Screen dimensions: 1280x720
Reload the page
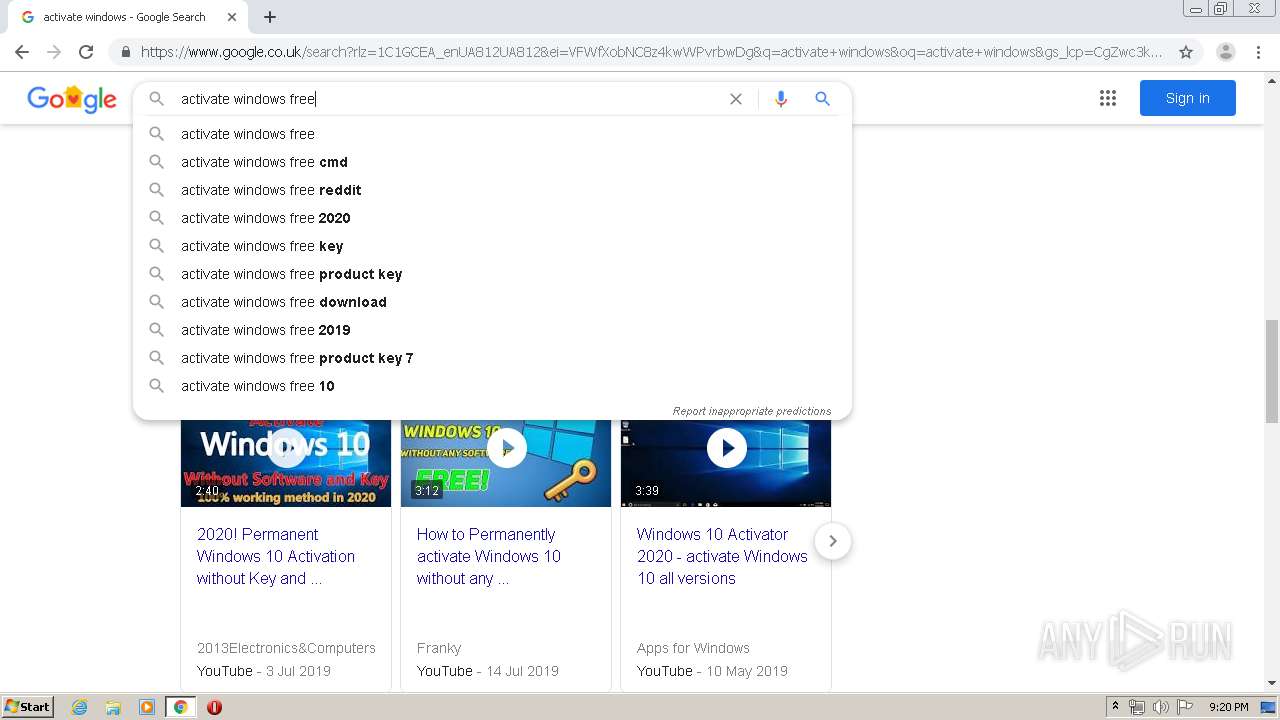[x=86, y=52]
